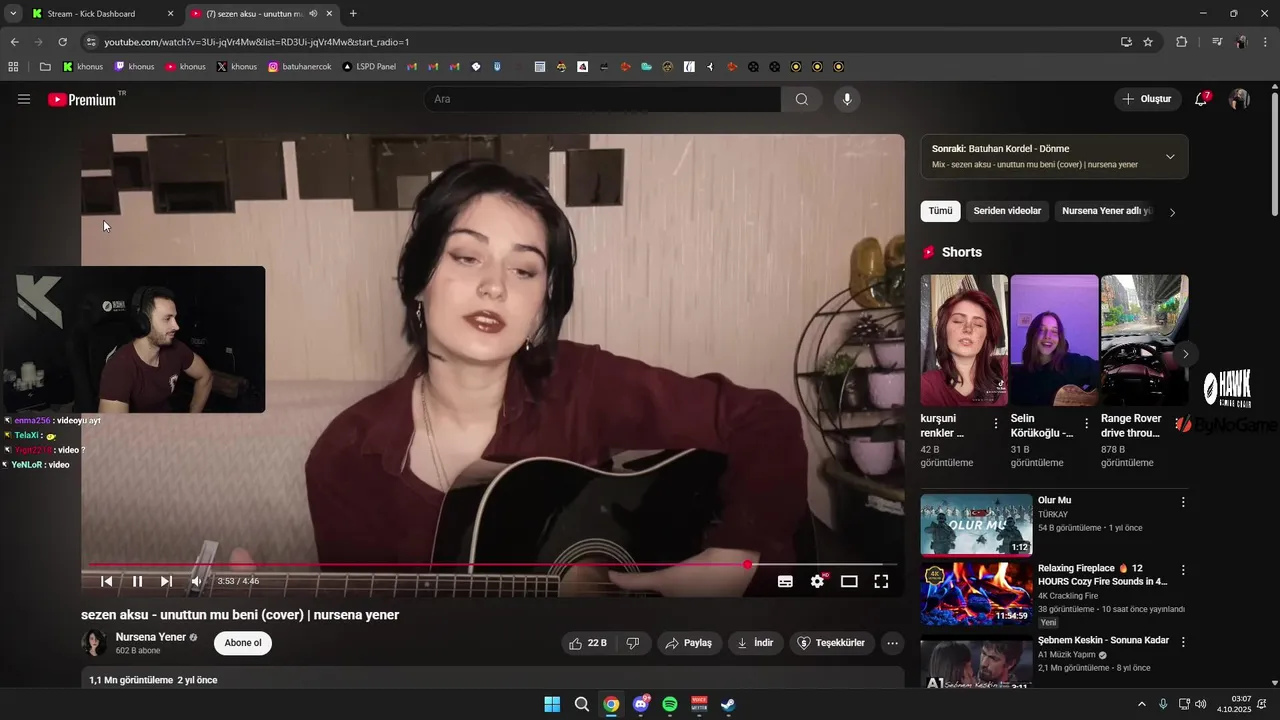Dislike the video
Screen dimensions: 1280x720
click(633, 643)
